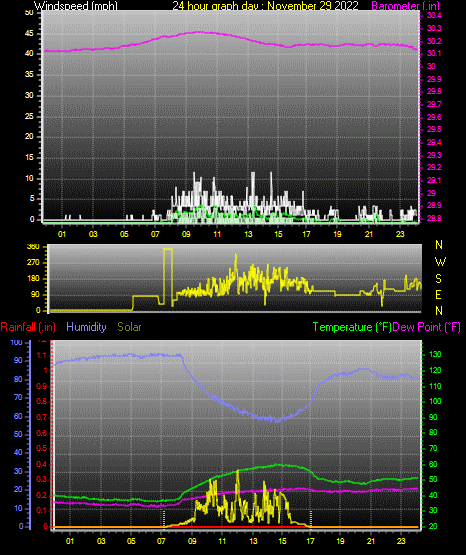The width and height of the screenshot is (466, 555).
Task: Click hour "05" under the bottom humidity chart
Action: click(131, 541)
